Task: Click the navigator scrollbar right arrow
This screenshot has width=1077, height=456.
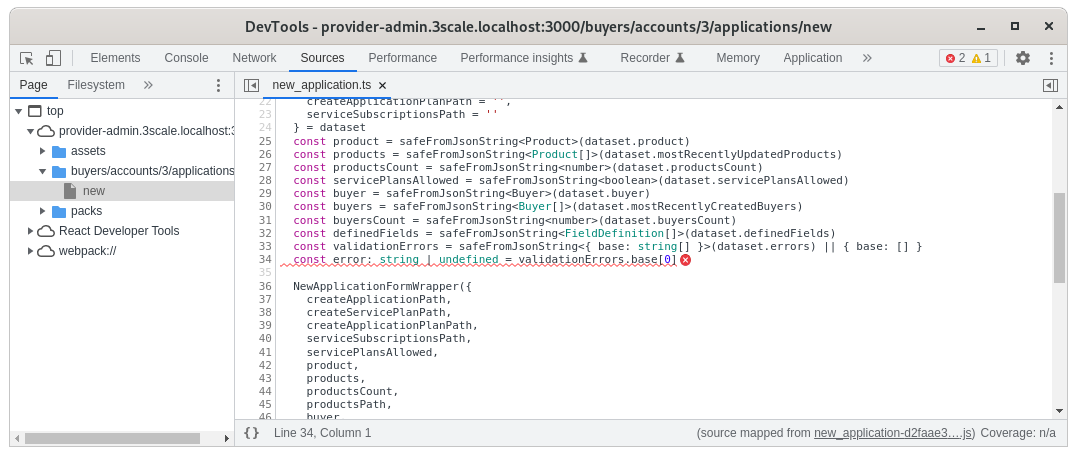Action: (x=227, y=438)
